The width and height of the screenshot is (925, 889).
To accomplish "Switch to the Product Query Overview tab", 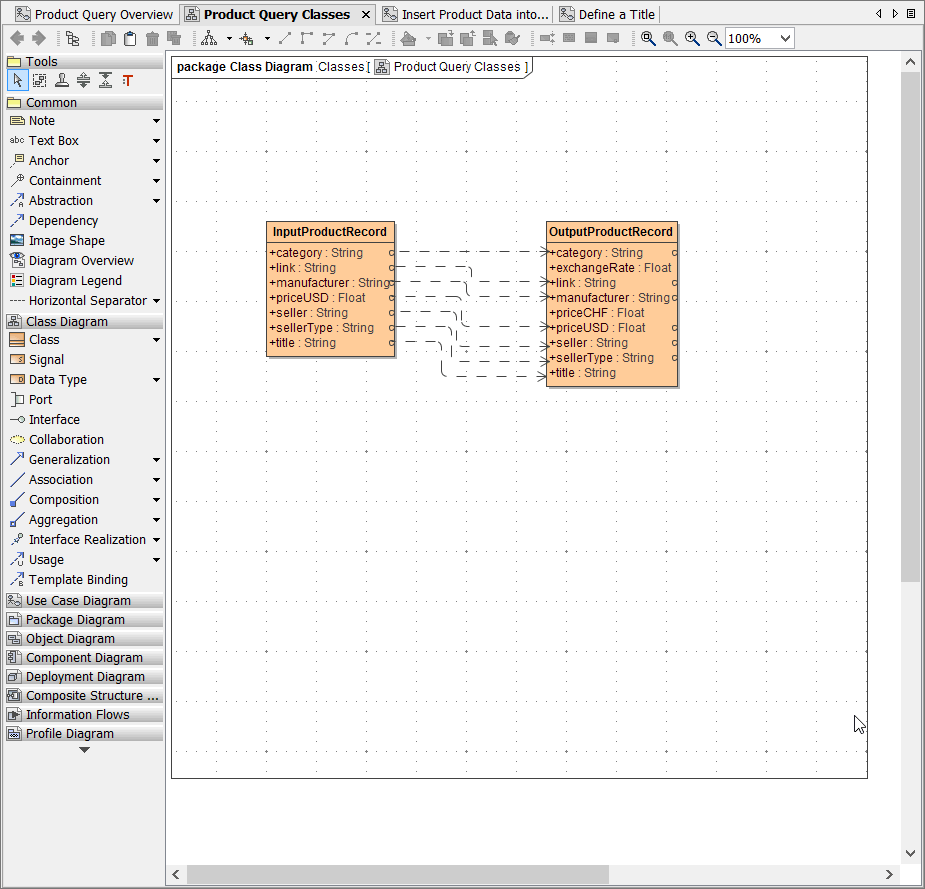I will point(93,14).
